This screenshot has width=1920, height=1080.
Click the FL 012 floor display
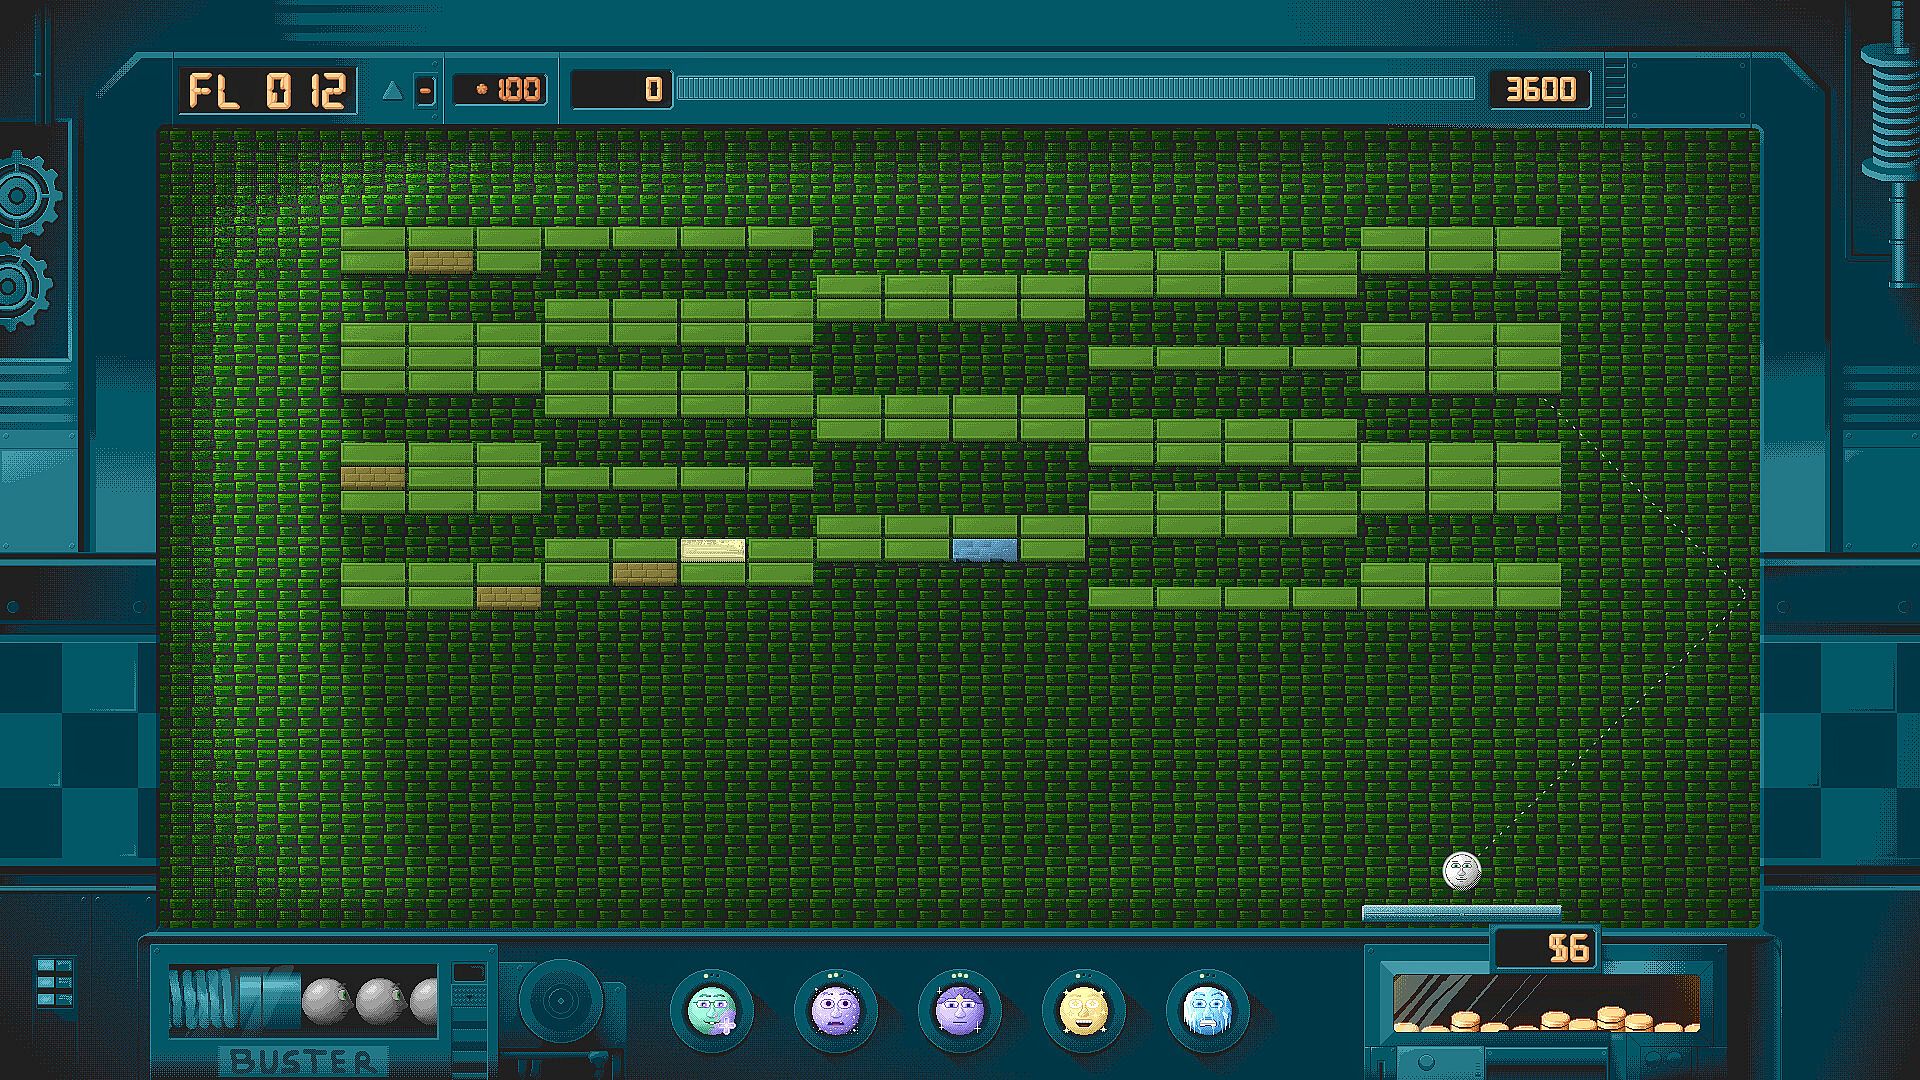[268, 91]
